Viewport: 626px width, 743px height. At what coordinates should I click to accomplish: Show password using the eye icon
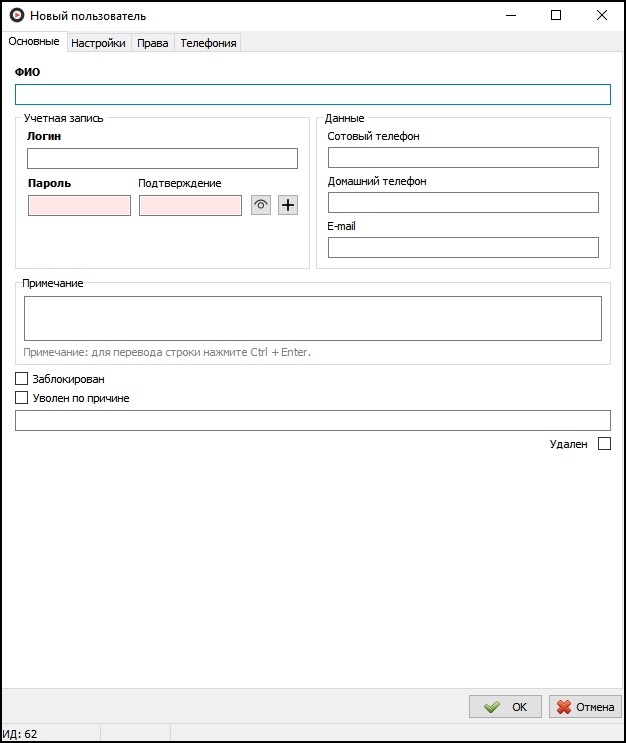(261, 205)
